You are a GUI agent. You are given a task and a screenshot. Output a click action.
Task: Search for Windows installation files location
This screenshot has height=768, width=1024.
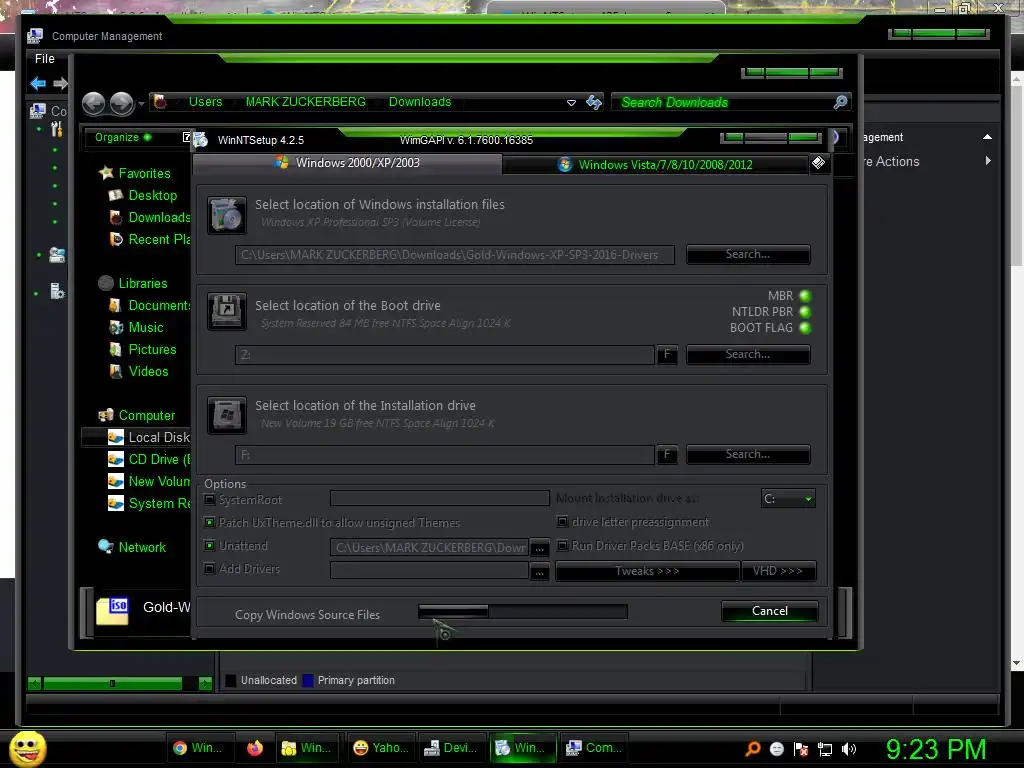tap(748, 255)
